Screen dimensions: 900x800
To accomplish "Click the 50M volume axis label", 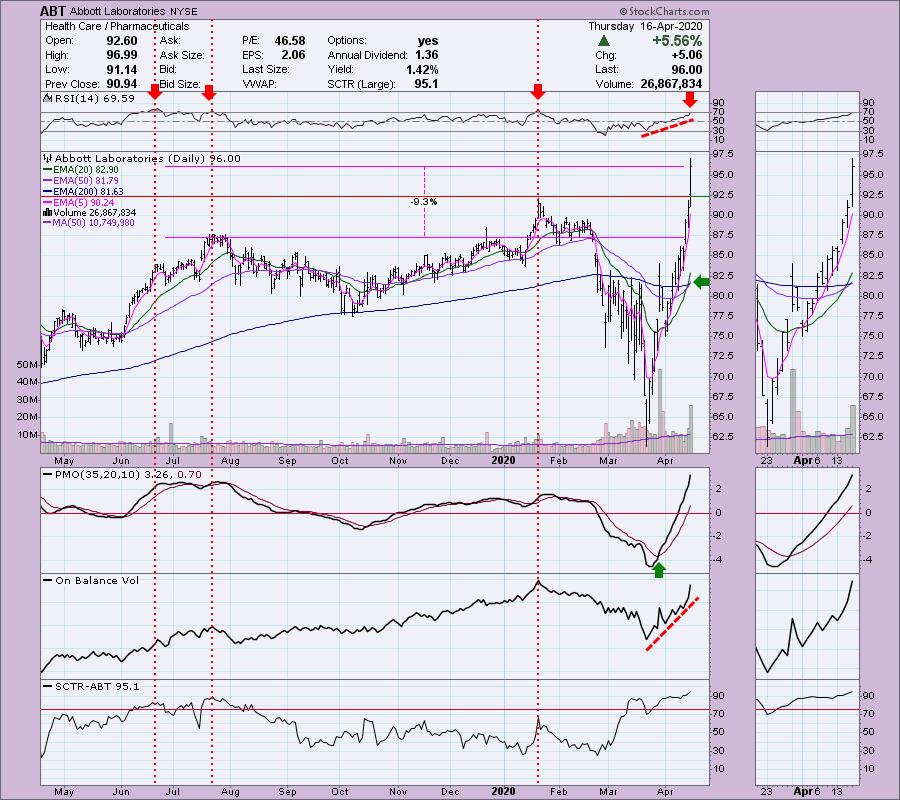I will (28, 364).
